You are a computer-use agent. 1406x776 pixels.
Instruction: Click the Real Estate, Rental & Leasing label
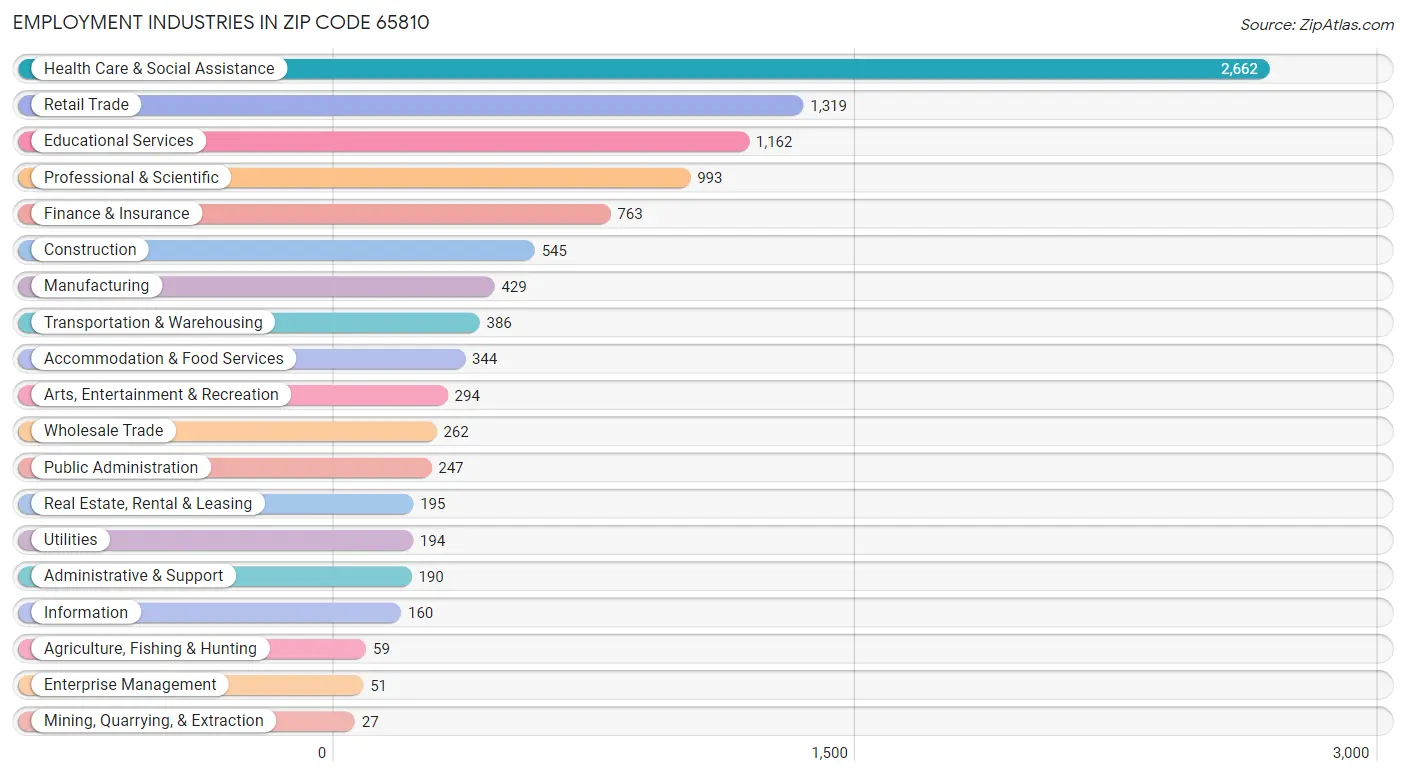(148, 504)
